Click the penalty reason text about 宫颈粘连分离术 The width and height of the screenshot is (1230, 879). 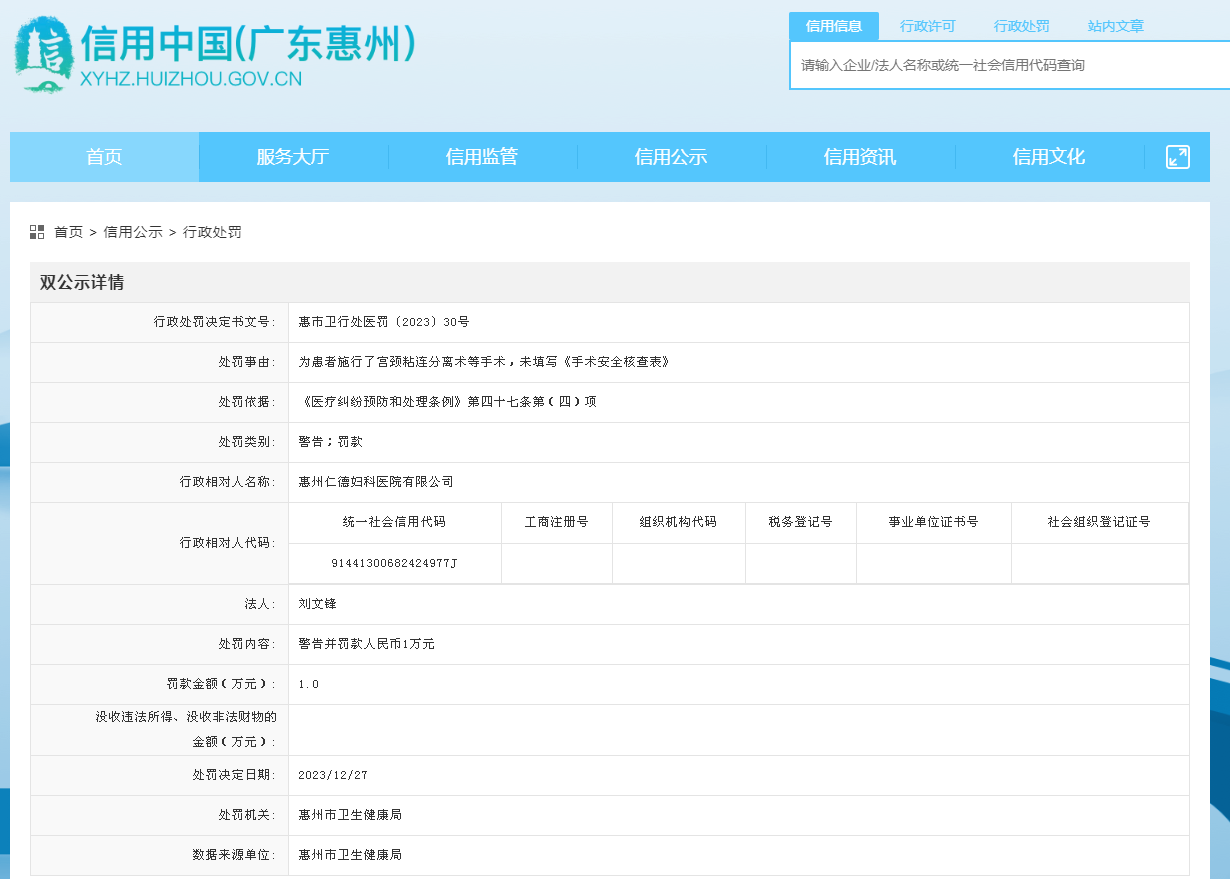coord(484,362)
